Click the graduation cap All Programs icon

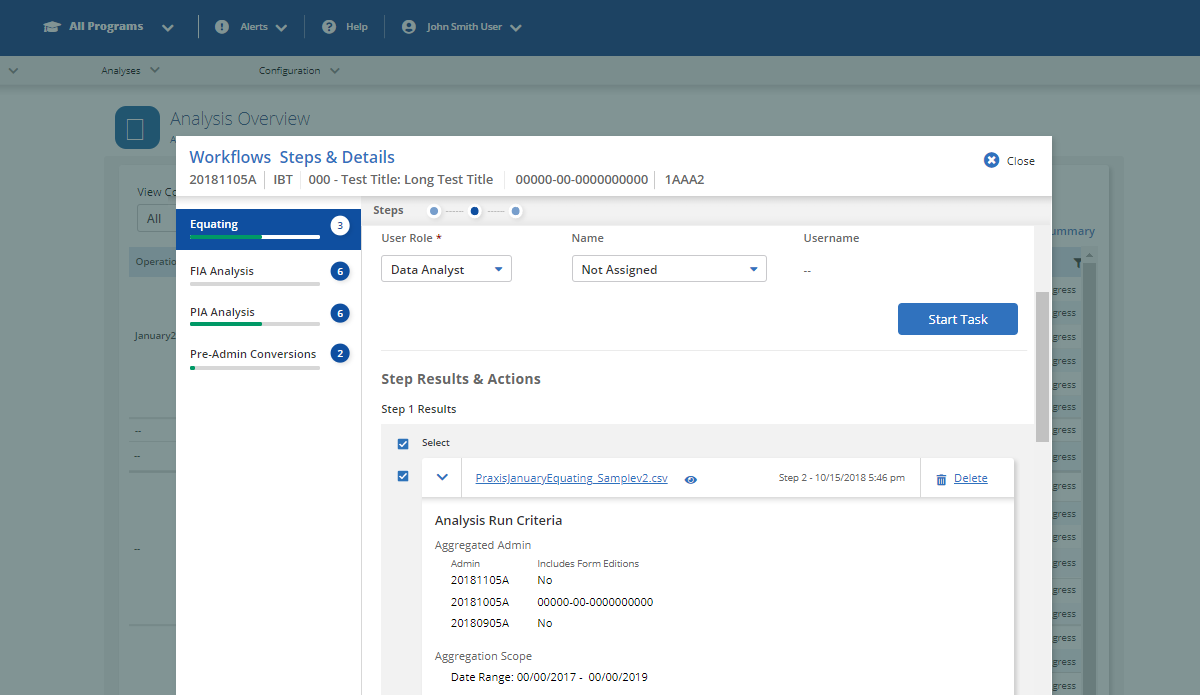click(x=52, y=27)
